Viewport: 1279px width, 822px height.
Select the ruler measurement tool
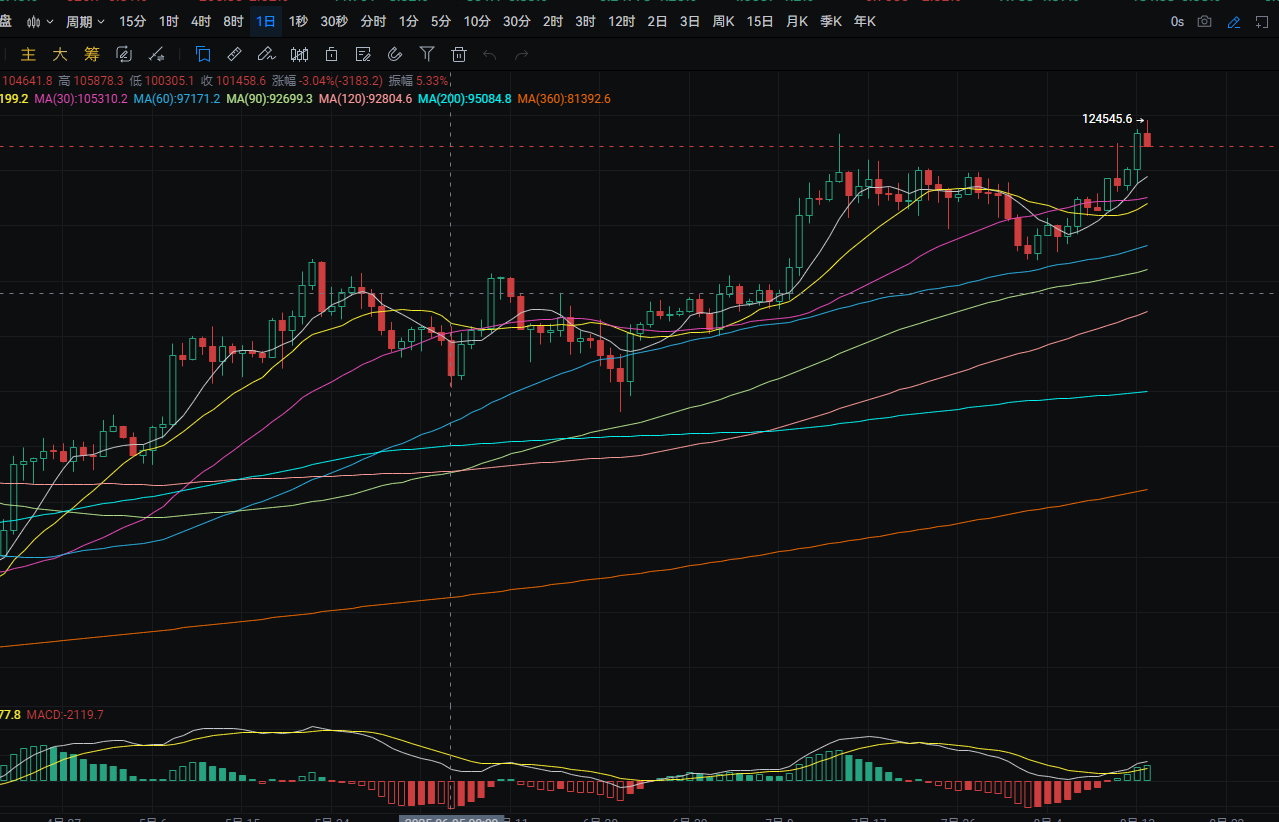coord(235,54)
